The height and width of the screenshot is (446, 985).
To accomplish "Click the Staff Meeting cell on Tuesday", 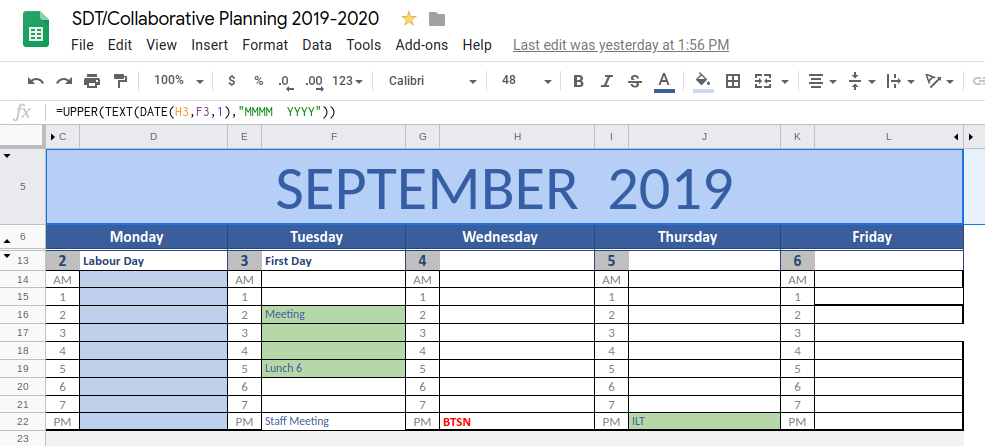I will [x=333, y=422].
